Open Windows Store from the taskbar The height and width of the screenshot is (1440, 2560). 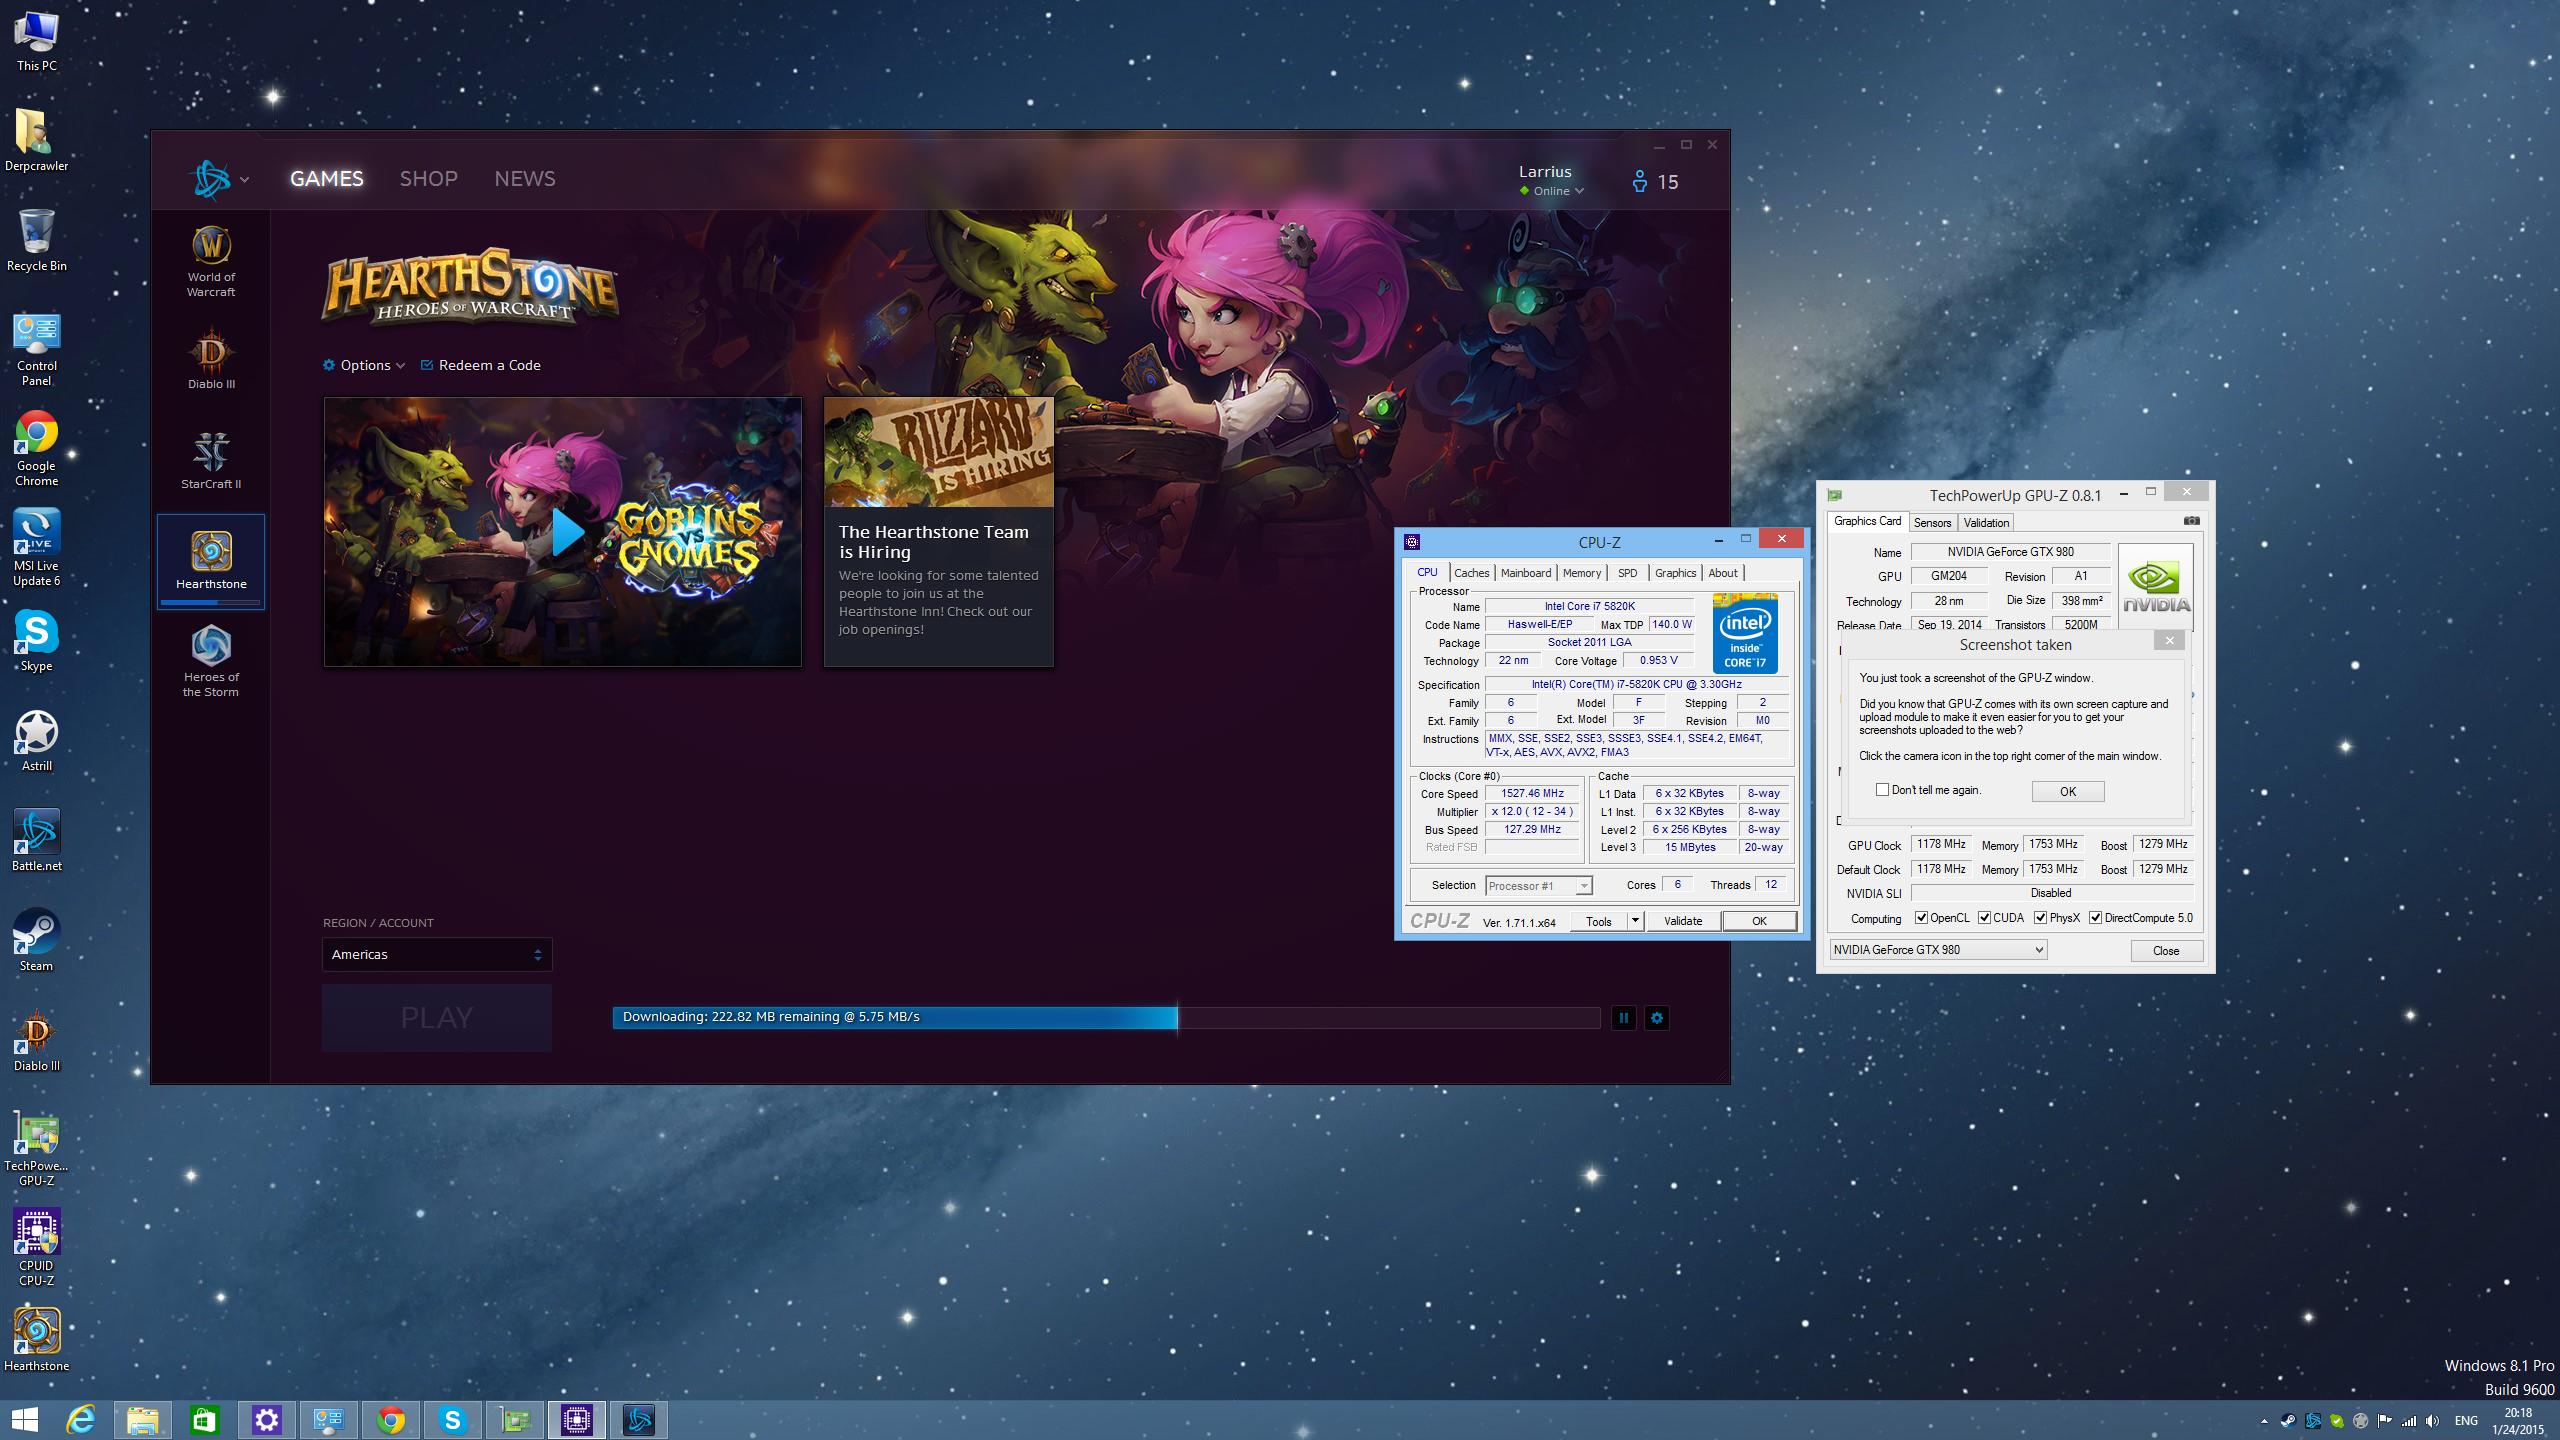point(205,1420)
